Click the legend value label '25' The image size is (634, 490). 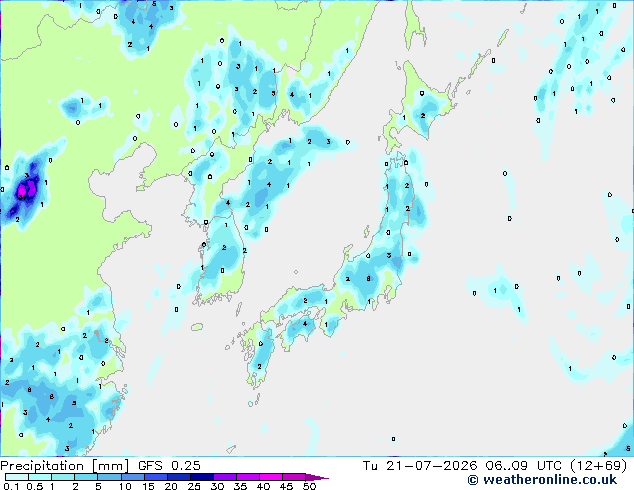pos(194,486)
